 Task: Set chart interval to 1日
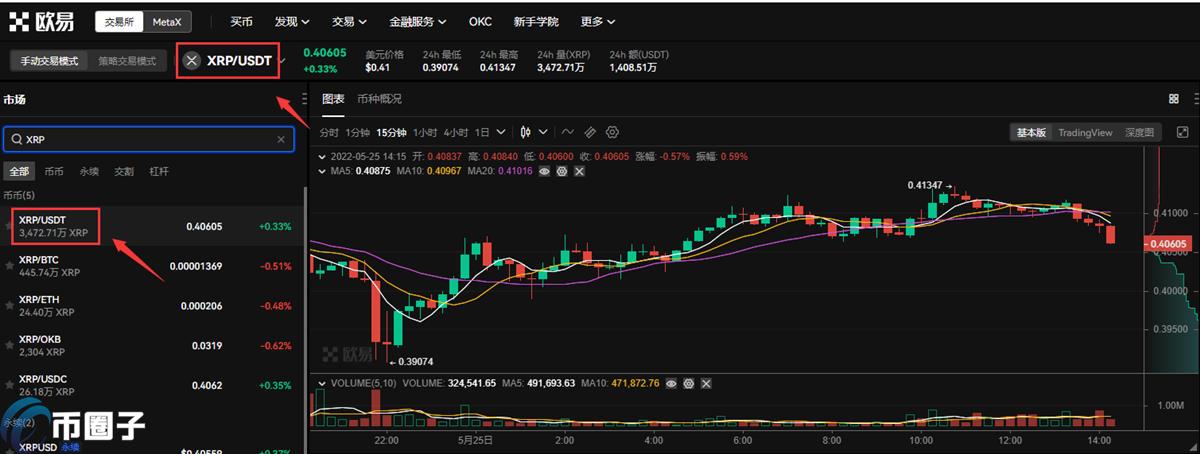click(x=482, y=132)
